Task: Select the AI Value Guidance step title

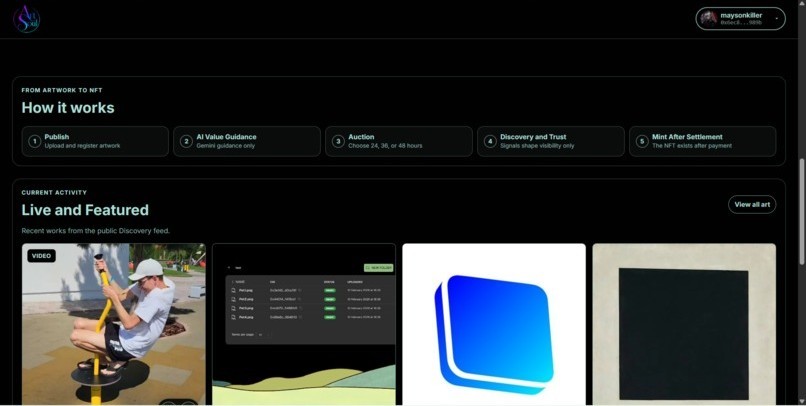Action: 226,137
